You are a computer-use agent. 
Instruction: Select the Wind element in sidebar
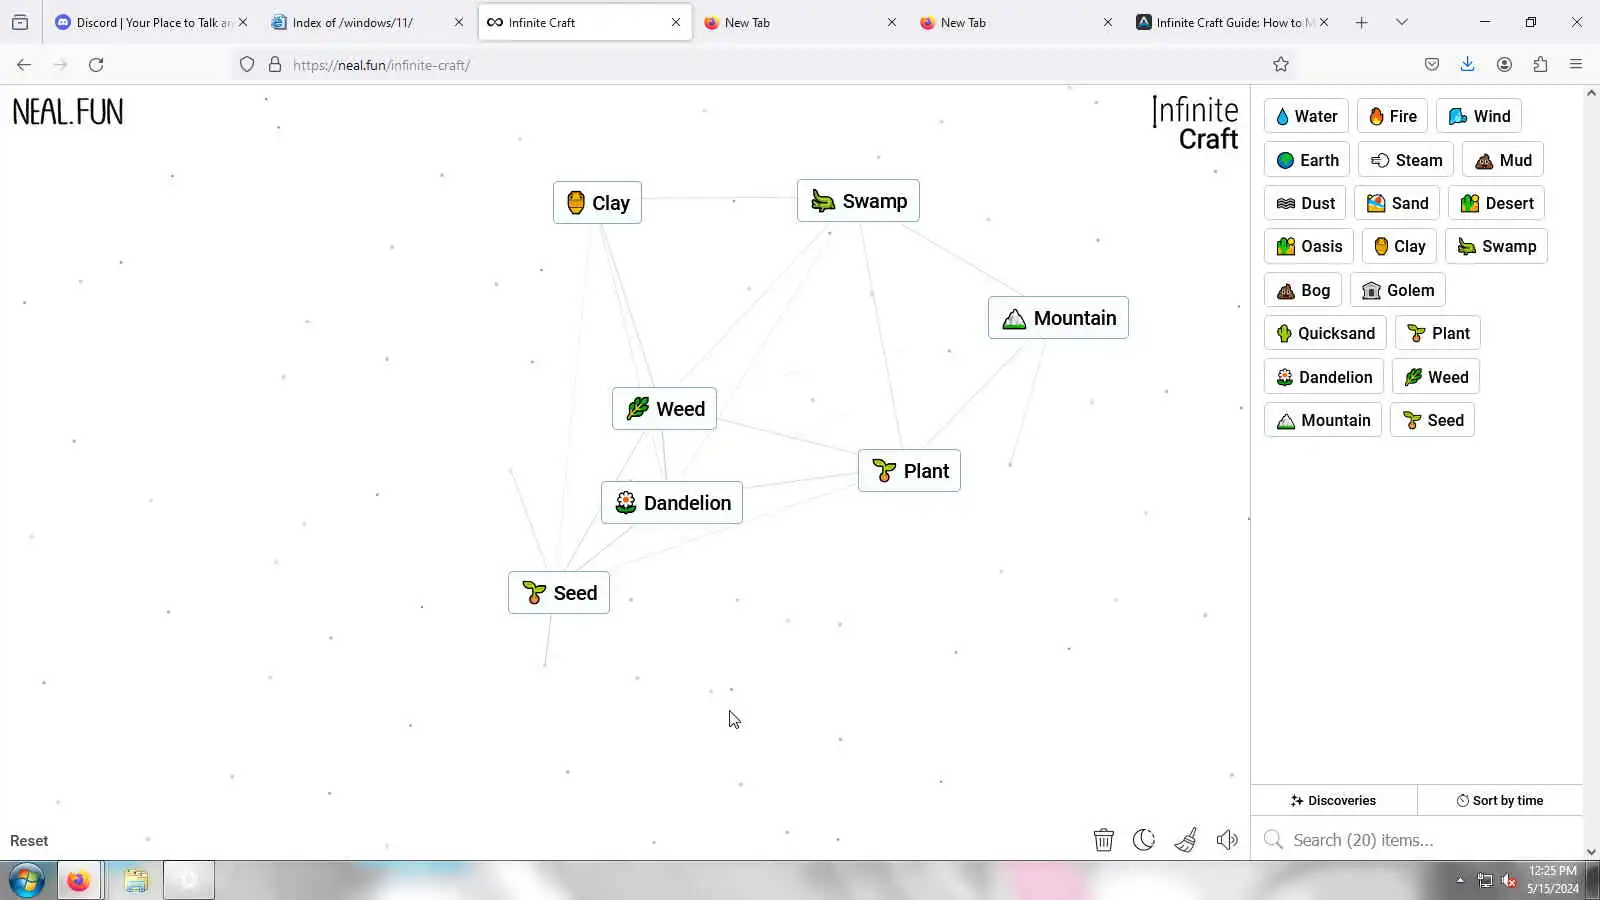[1479, 116]
